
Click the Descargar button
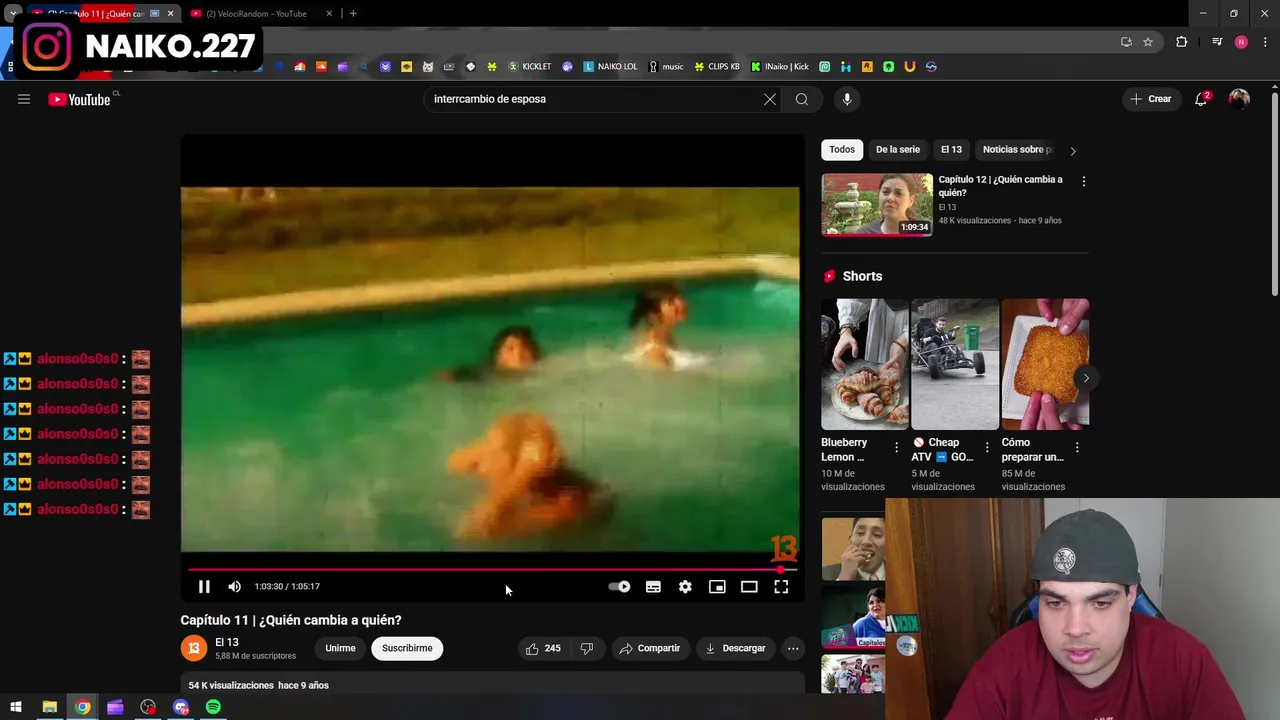pos(735,648)
